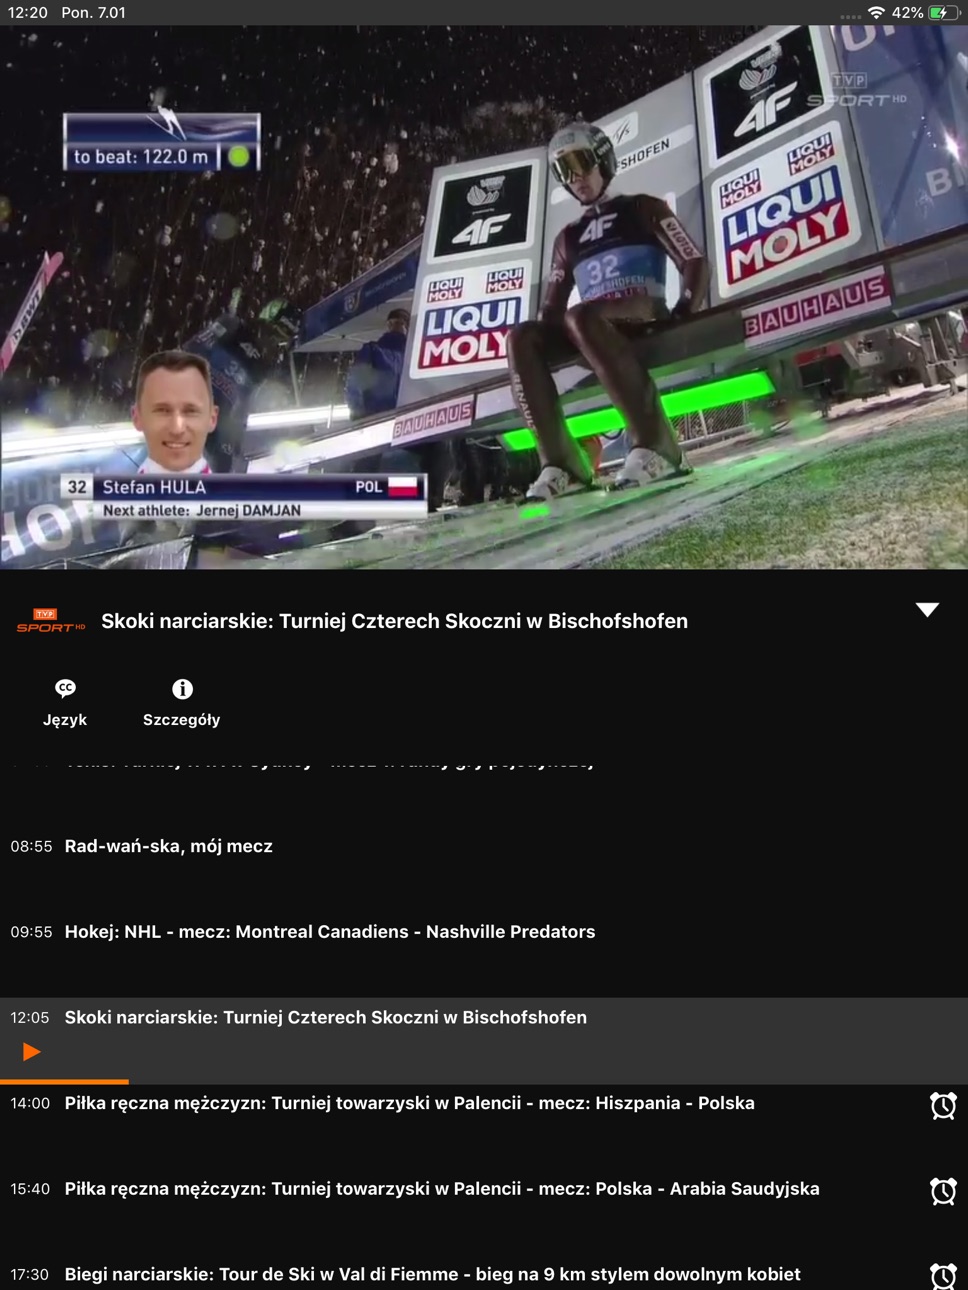This screenshot has width=968, height=1290.
Task: Collapse the program panel with the white triangle
Action: (927, 610)
